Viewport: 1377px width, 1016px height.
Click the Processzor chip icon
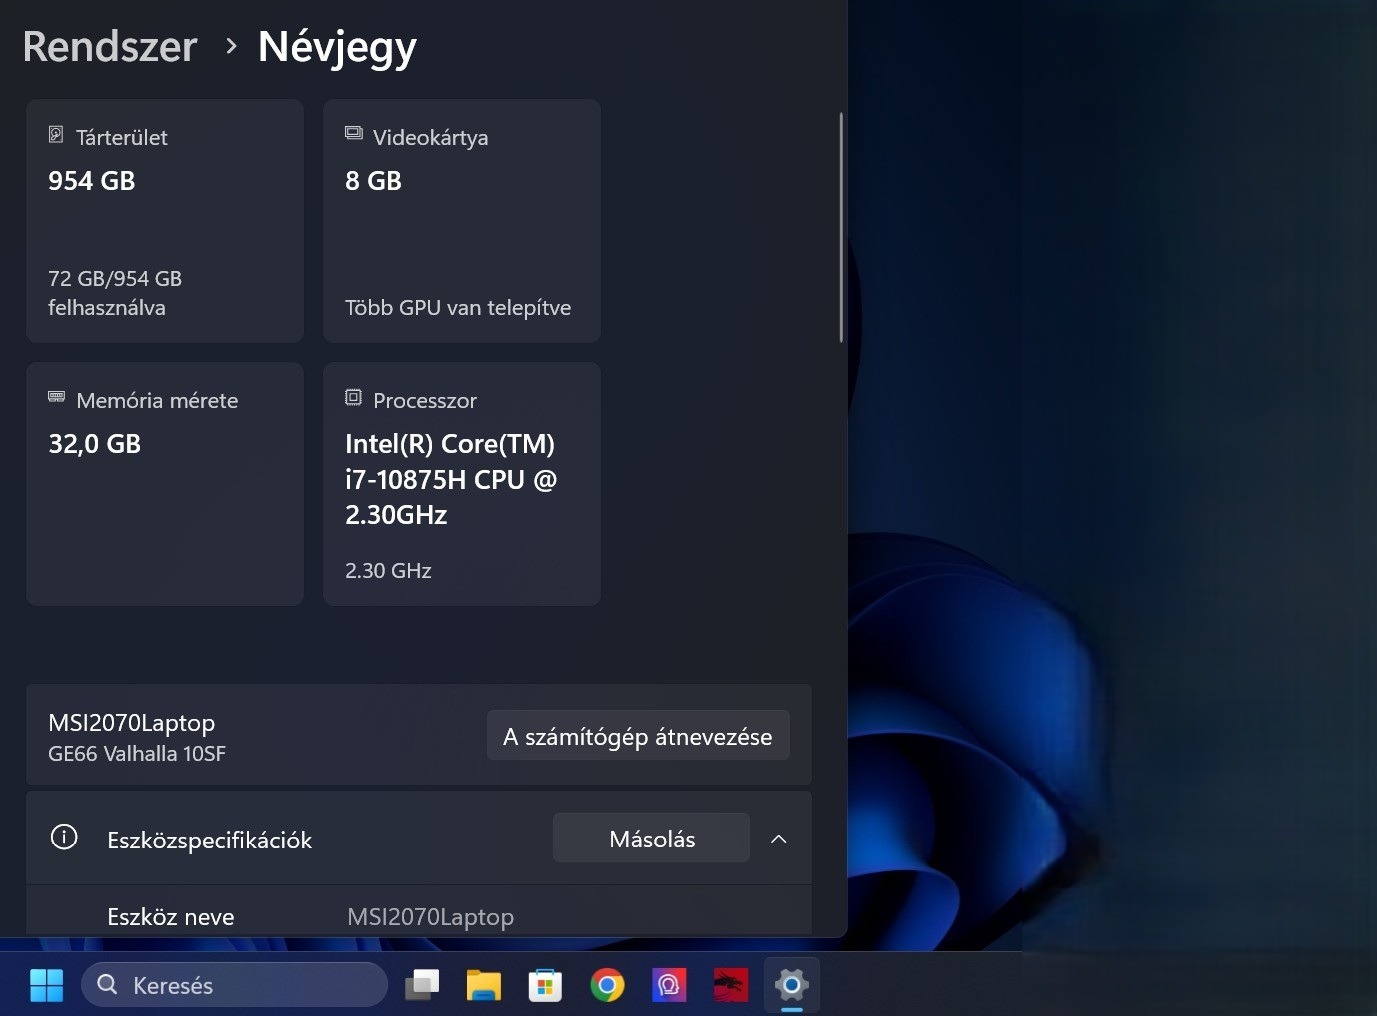tap(353, 397)
